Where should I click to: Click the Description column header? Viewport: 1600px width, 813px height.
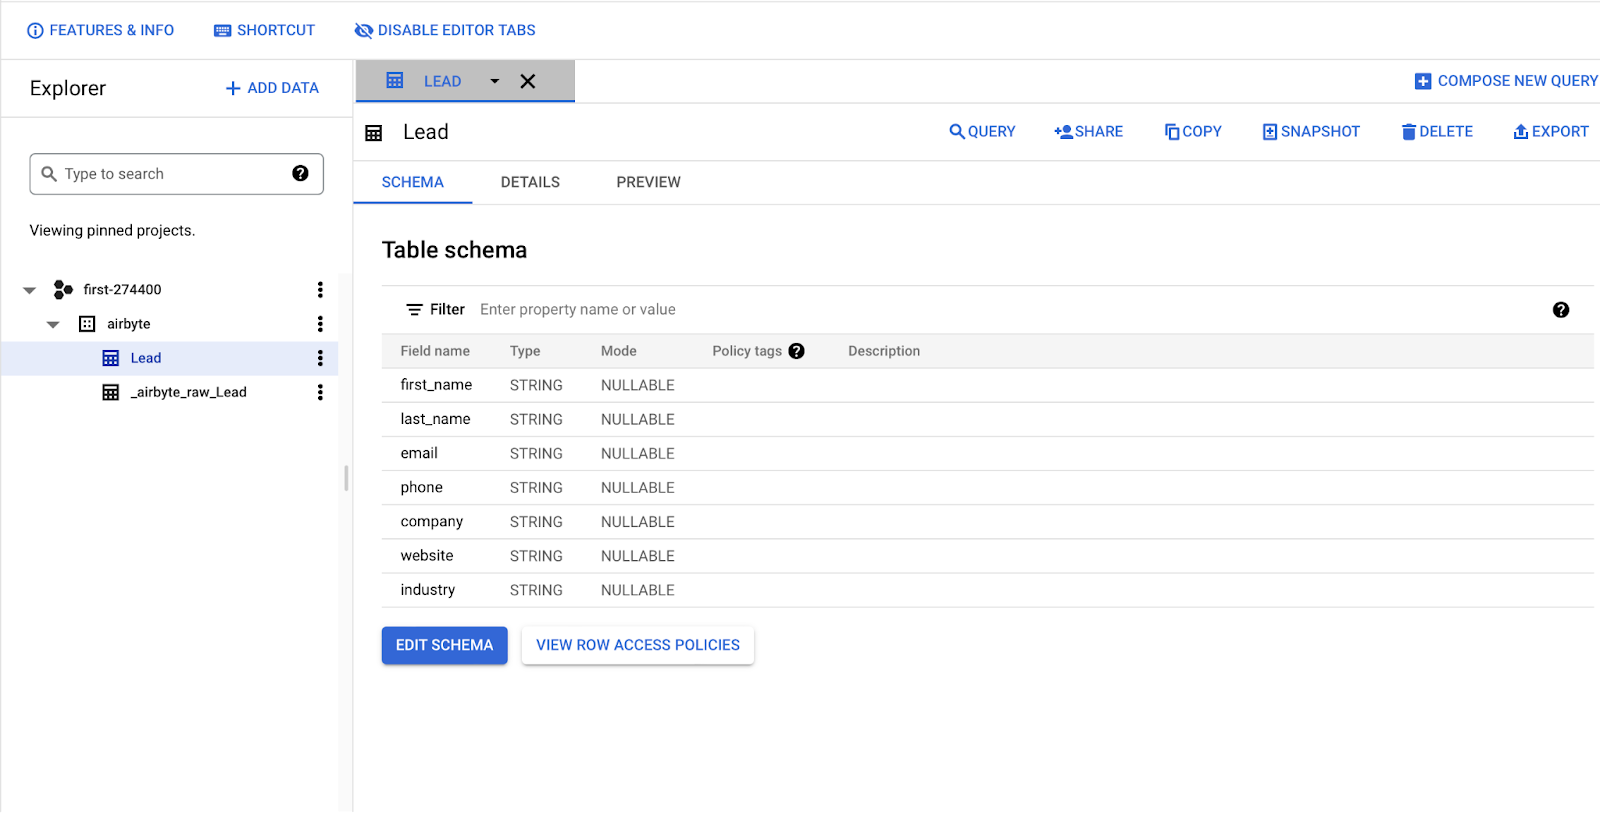(x=884, y=351)
